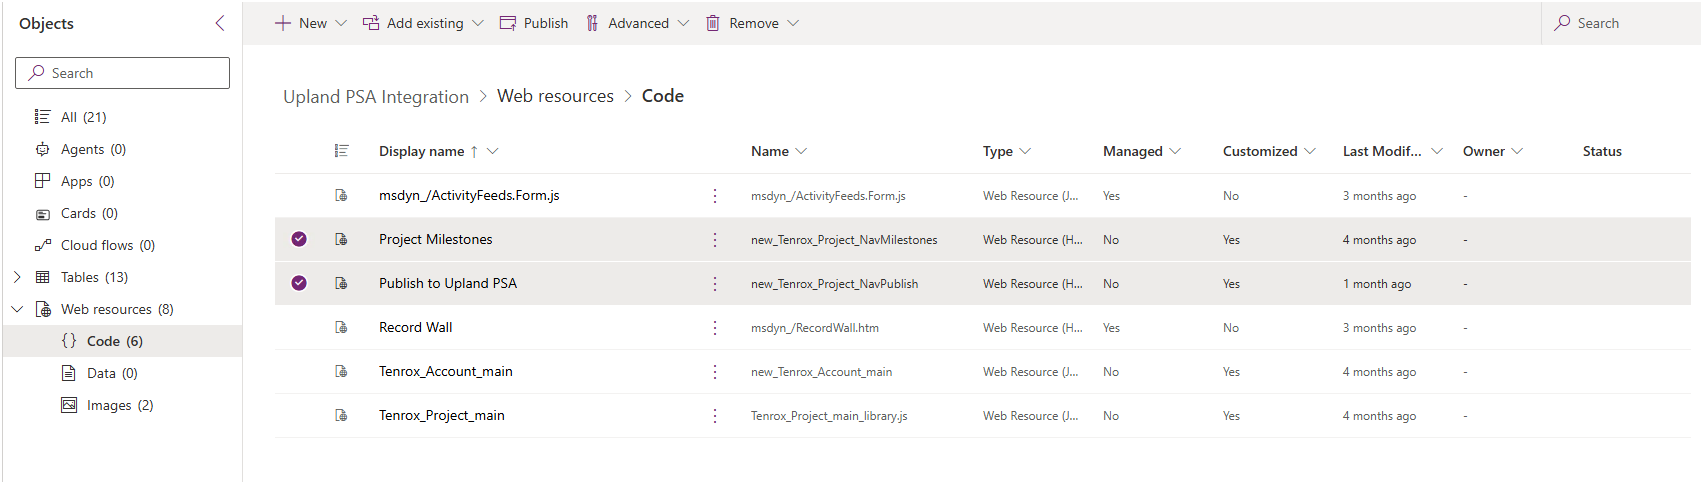This screenshot has height=484, width=1703.
Task: Click the column type list icon in header
Action: [x=341, y=151]
